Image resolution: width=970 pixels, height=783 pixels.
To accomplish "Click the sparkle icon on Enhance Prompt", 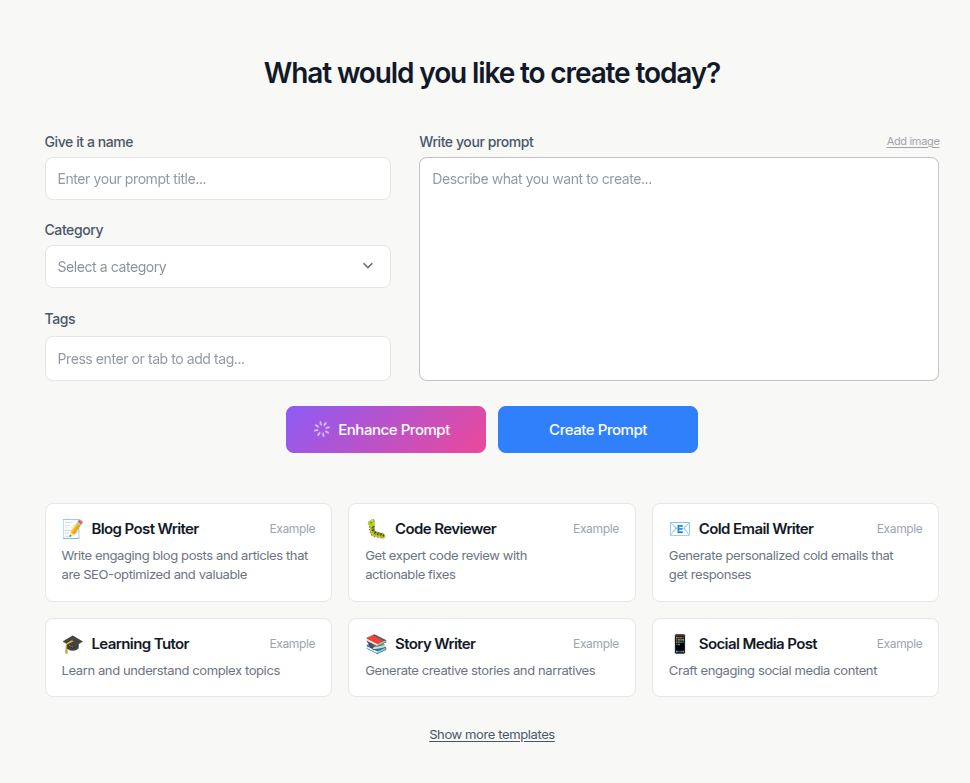I will coord(322,429).
